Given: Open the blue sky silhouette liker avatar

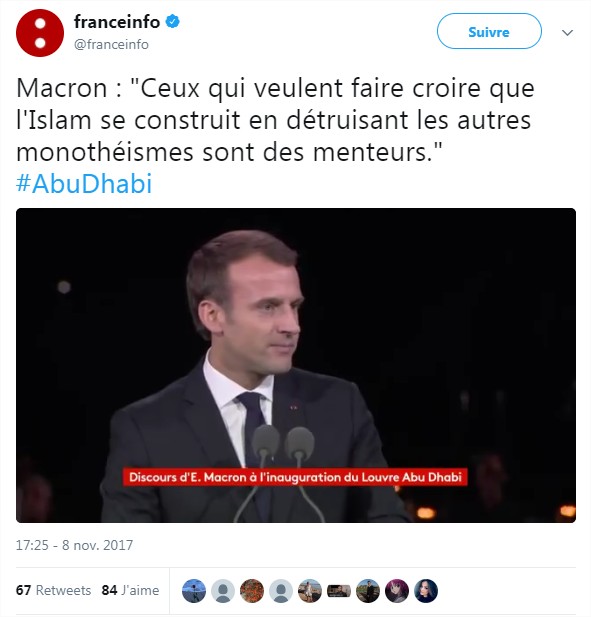Looking at the screenshot, I should pos(194,591).
